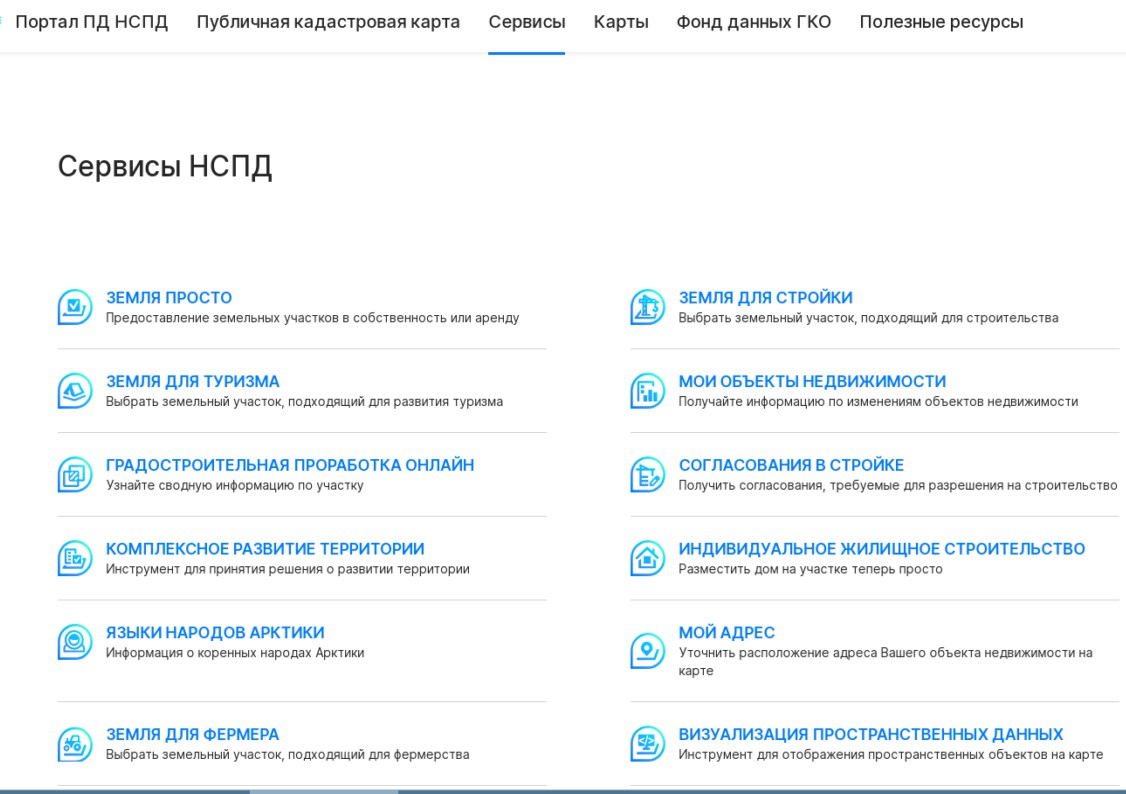Open the Публичная кадастровая карта tab
Viewport: 1126px width, 794px height.
[328, 22]
